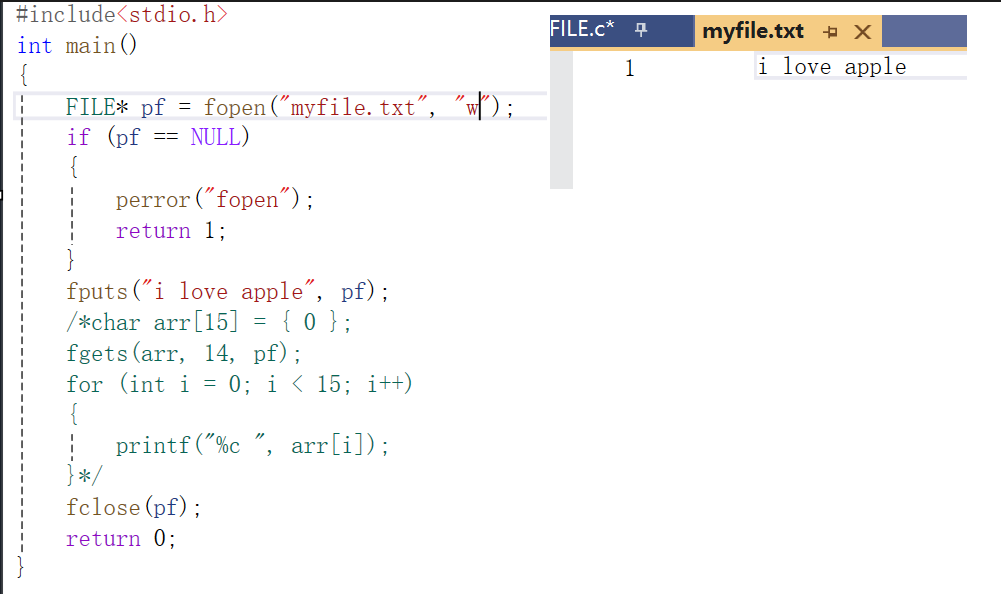The image size is (1001, 594).
Task: Close the myfile.txt tab
Action: [x=862, y=32]
